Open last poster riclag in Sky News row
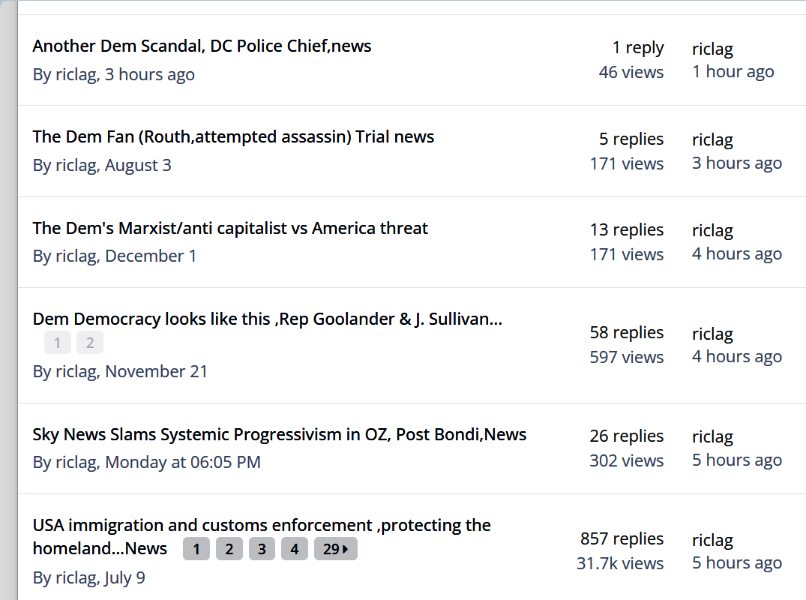 [712, 437]
